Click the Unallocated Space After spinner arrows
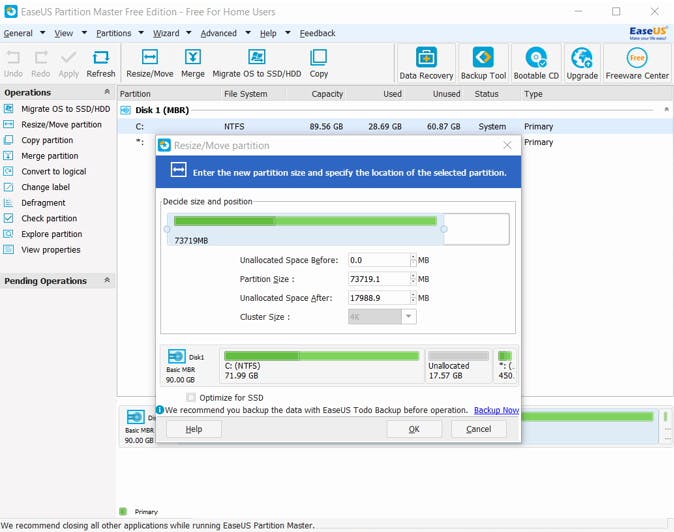This screenshot has height=532, width=674. click(413, 298)
